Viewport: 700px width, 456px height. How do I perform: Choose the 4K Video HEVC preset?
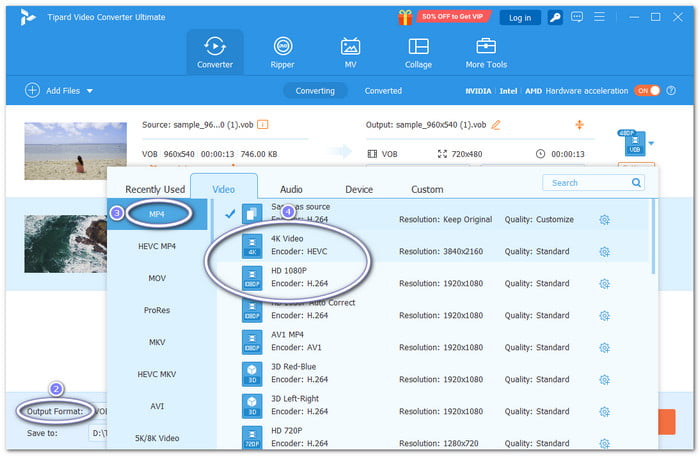pos(431,246)
